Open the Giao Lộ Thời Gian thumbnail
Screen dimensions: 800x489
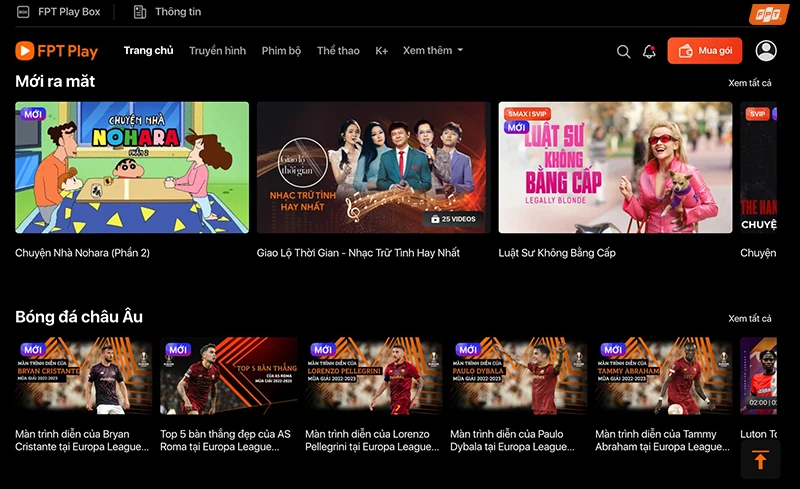coord(373,167)
